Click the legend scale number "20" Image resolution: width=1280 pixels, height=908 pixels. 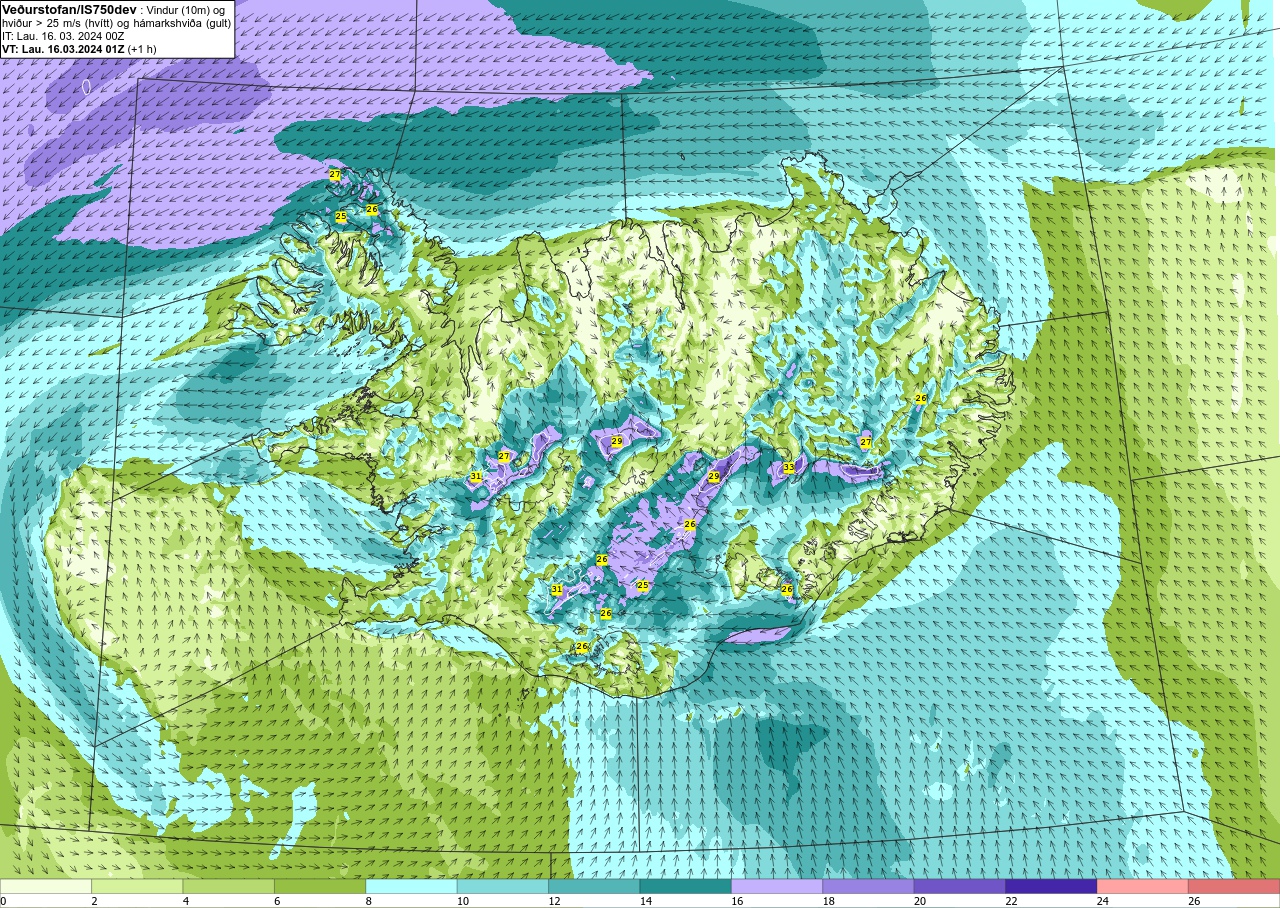[x=920, y=901]
